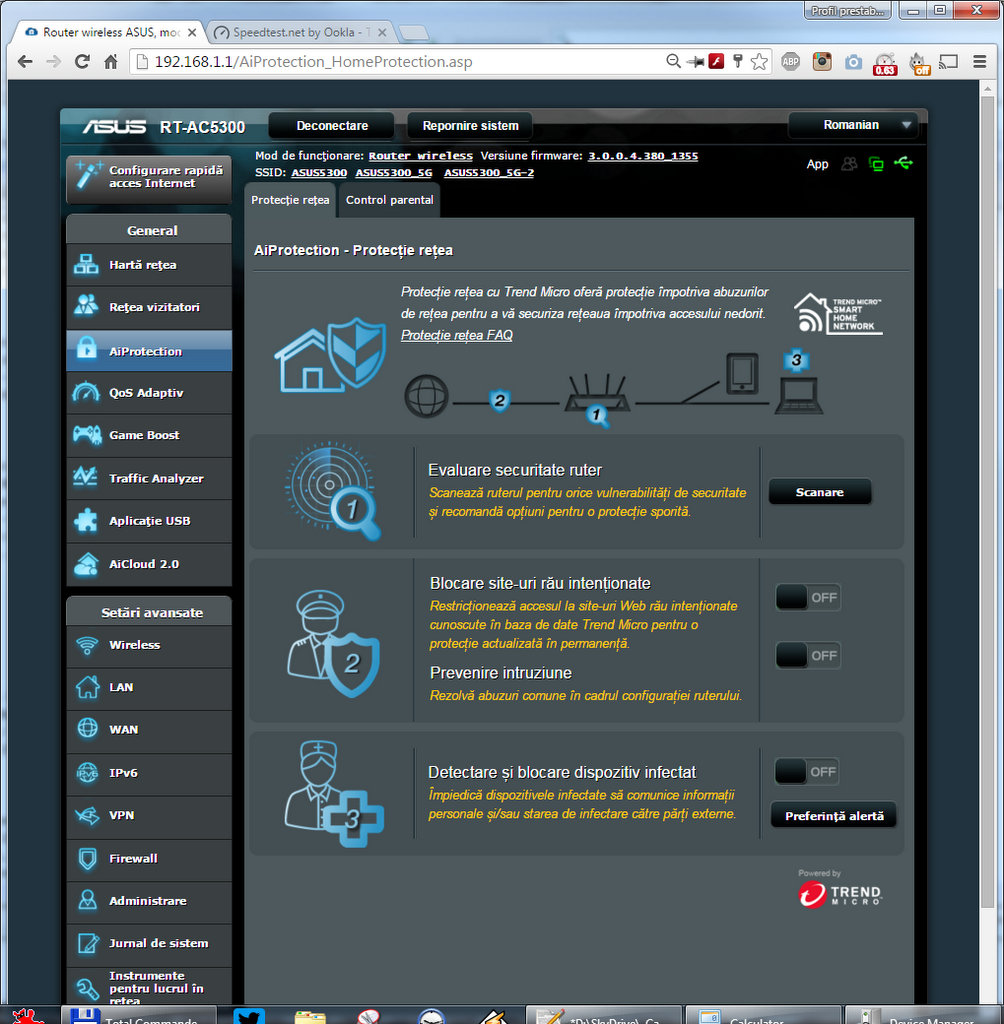Click the App label in header
This screenshot has width=1004, height=1024.
pos(817,164)
